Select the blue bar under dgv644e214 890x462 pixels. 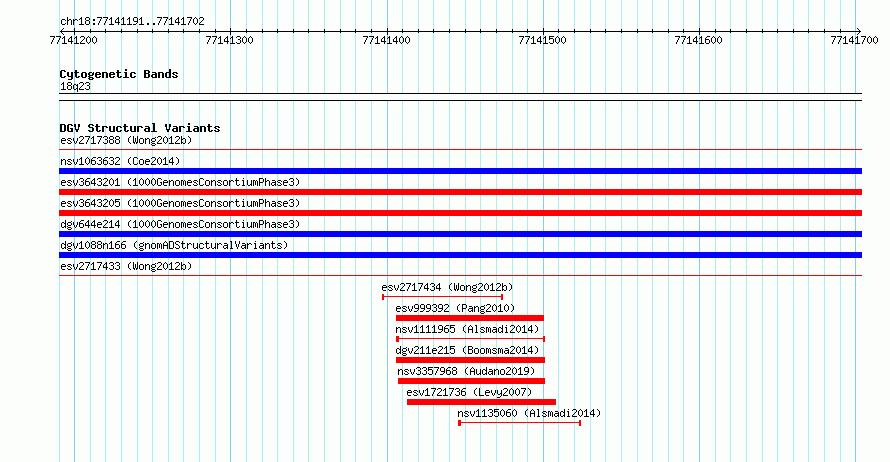(460, 234)
